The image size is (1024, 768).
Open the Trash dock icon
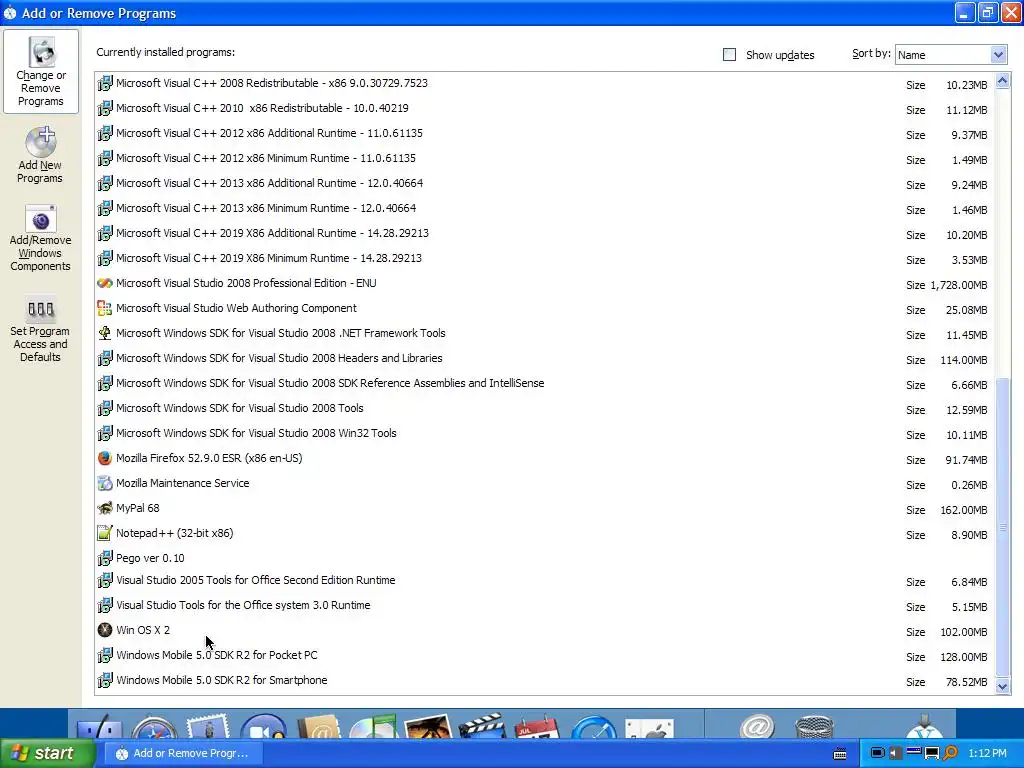814,726
